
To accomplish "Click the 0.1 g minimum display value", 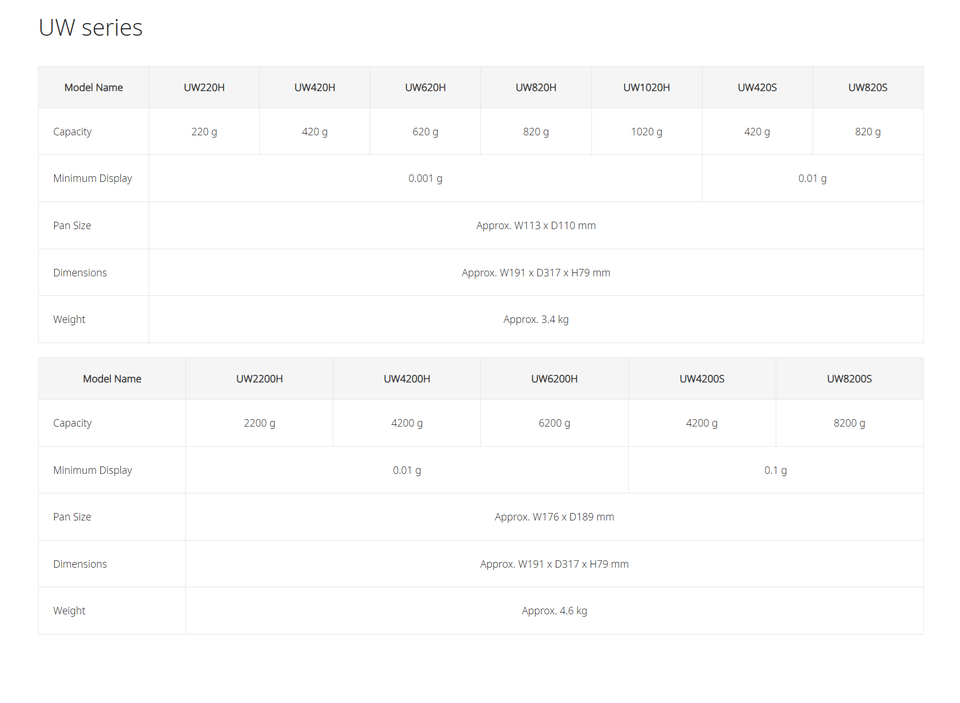I will click(775, 470).
